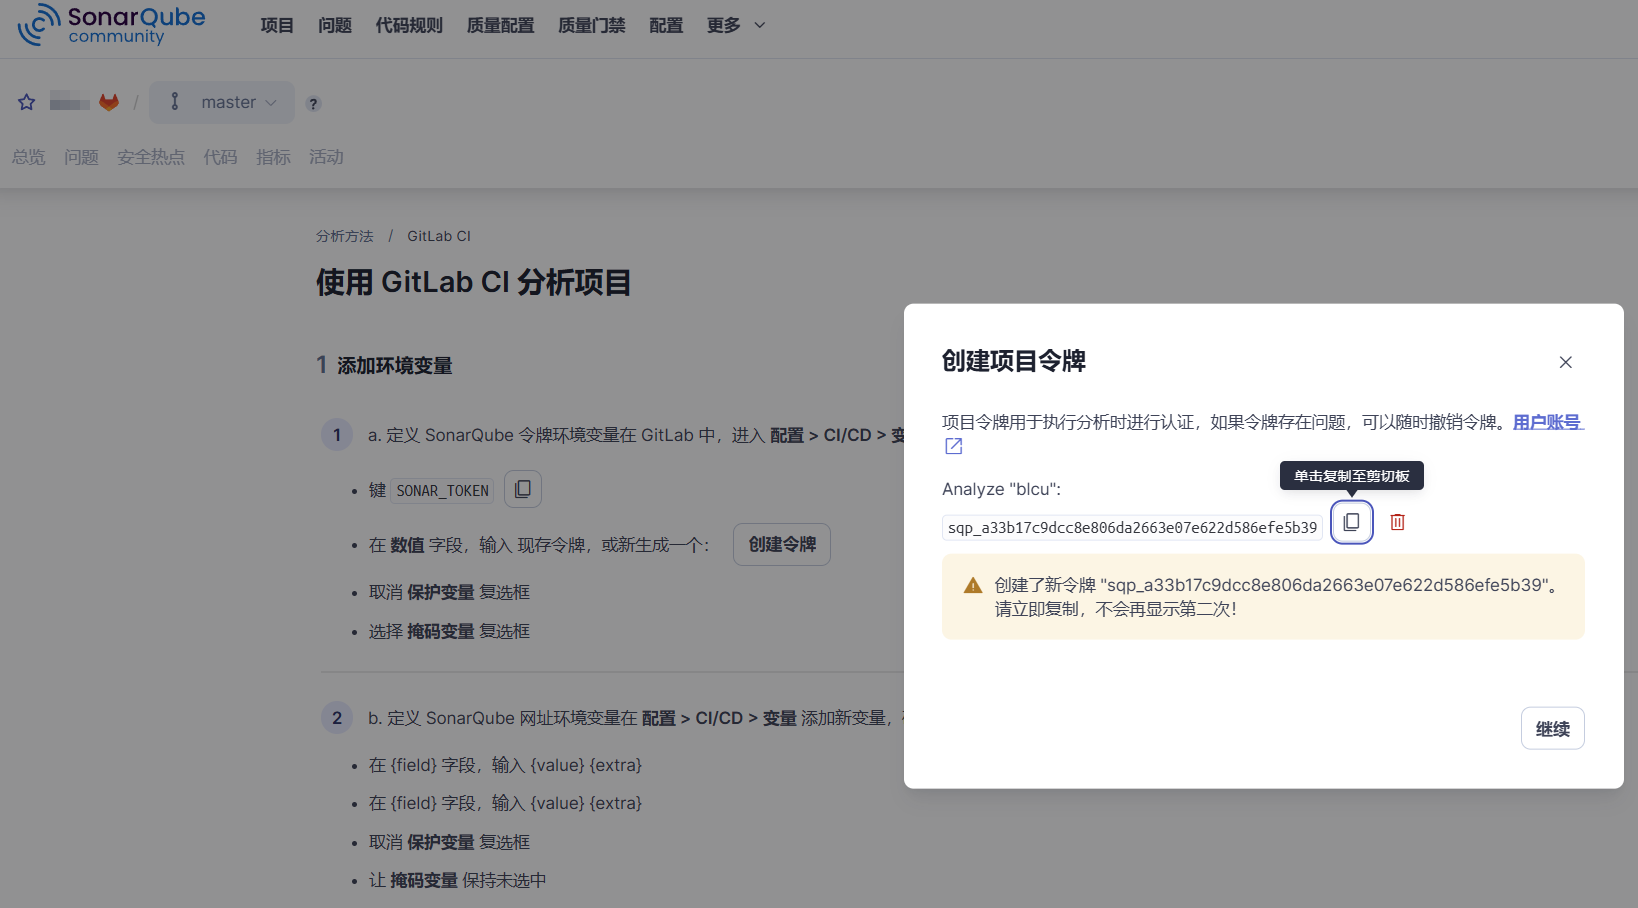Click the 创建项目令牌 dialog title
The image size is (1638, 908).
pyautogui.click(x=1014, y=361)
